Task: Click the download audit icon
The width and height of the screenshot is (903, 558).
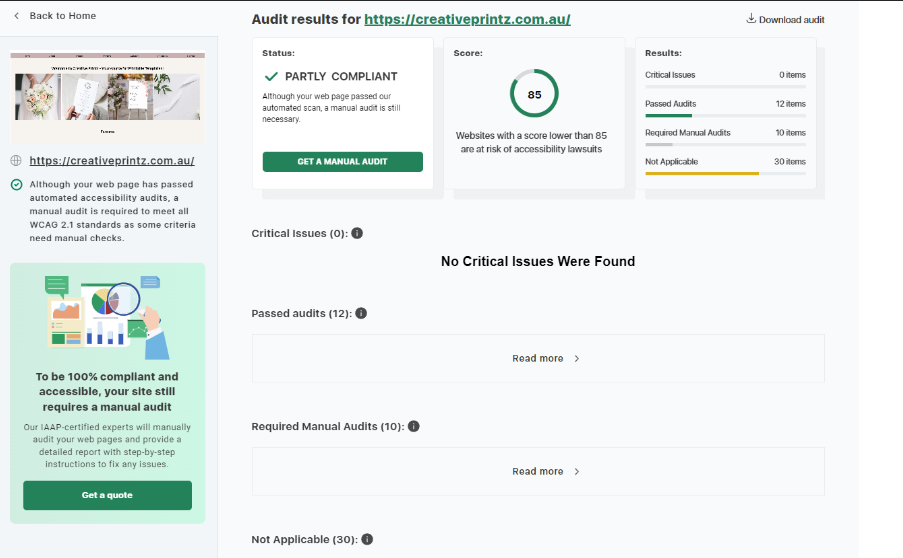Action: coord(751,19)
